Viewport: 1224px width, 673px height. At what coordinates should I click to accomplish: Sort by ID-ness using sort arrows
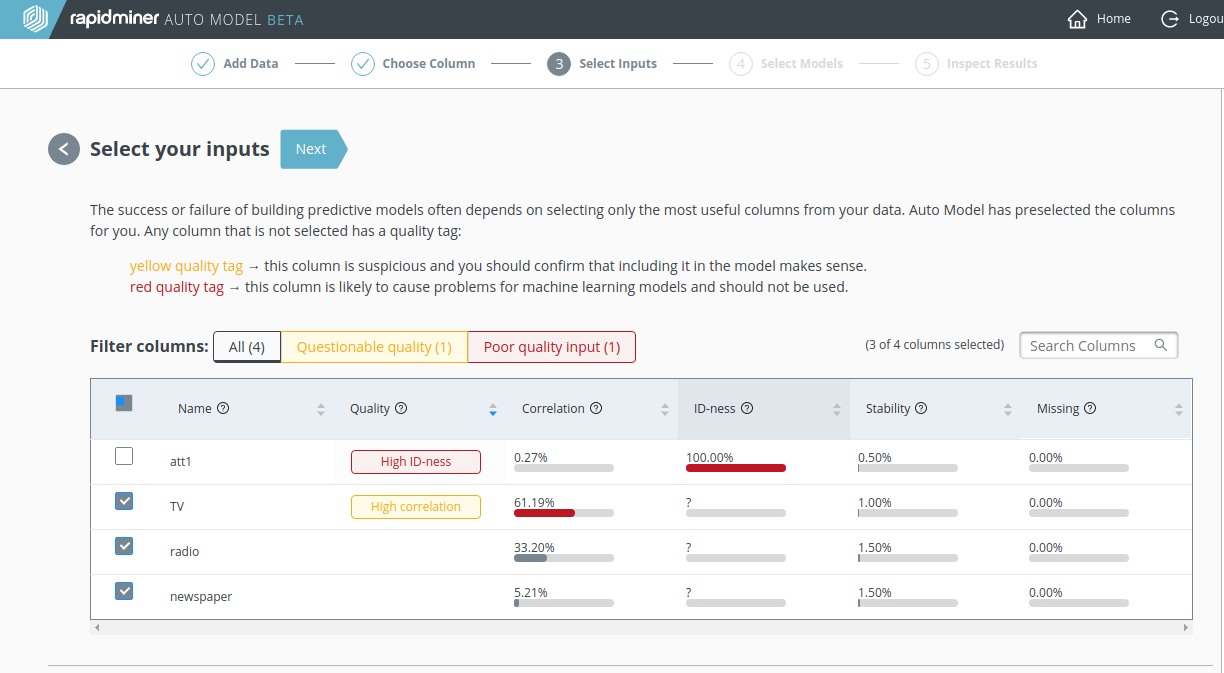click(x=837, y=409)
